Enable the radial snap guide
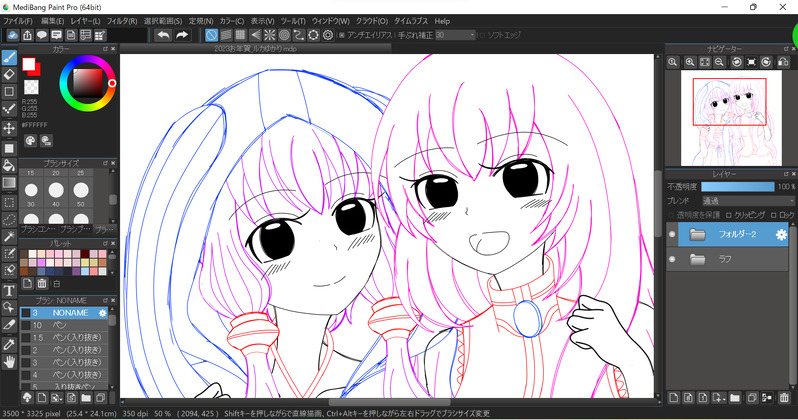 coord(270,35)
